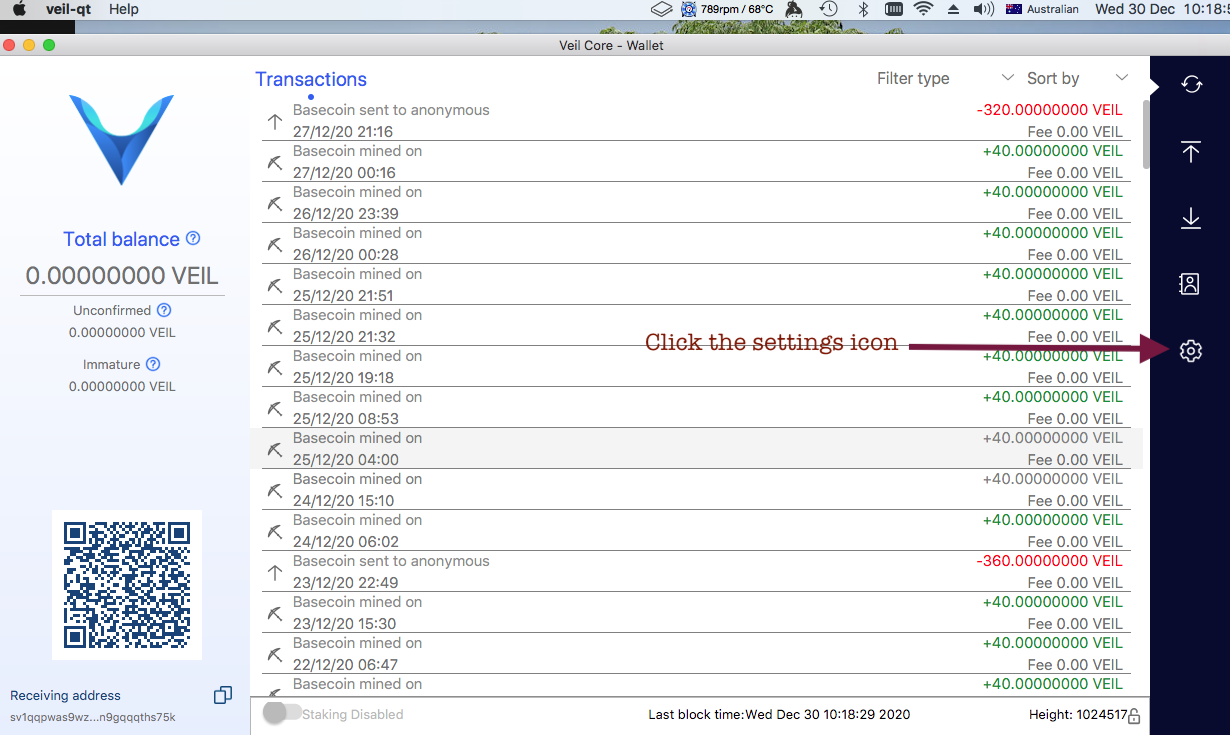The image size is (1230, 735).
Task: Click the Last block time status text
Action: click(779, 714)
